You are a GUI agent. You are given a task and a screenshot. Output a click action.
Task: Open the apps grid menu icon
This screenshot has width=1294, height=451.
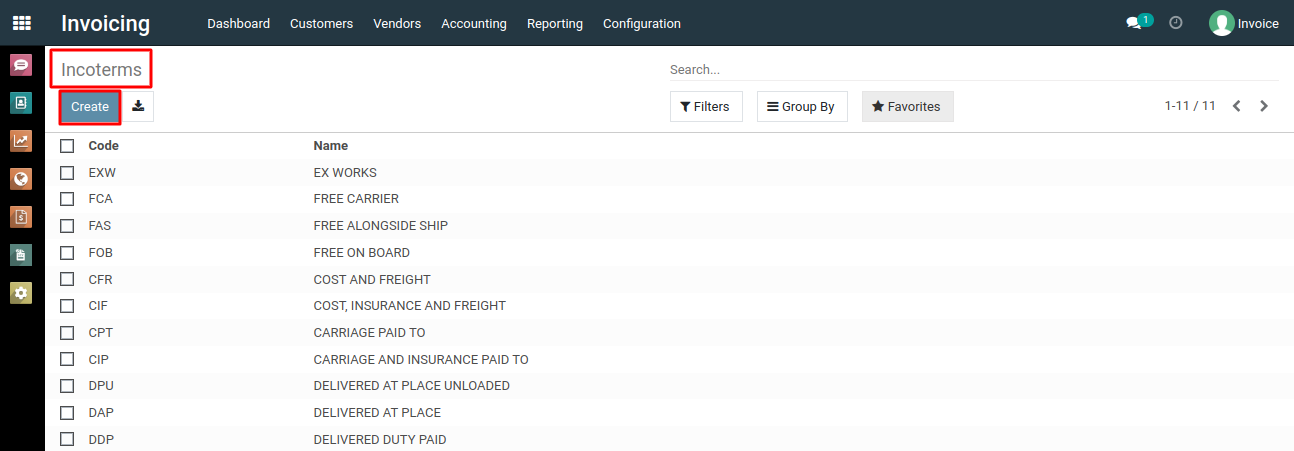tap(22, 23)
